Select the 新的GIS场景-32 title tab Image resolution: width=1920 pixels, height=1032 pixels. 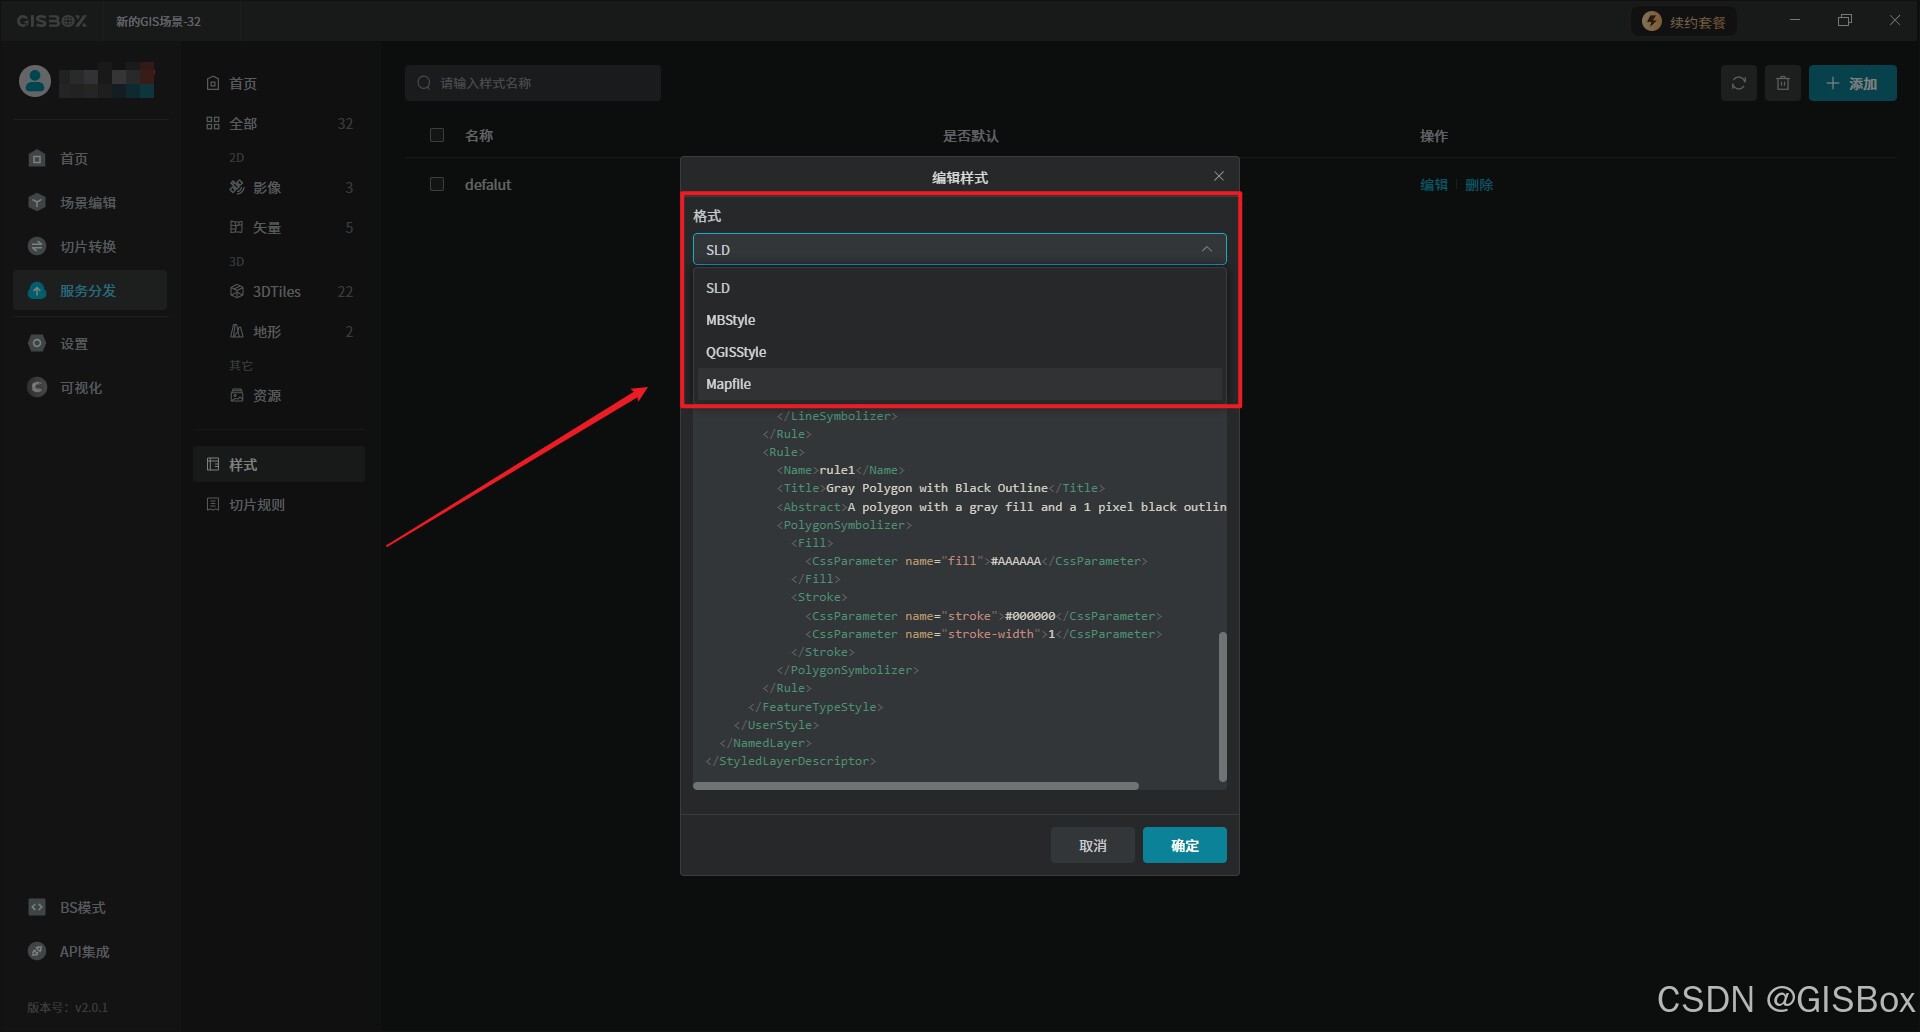pyautogui.click(x=158, y=21)
